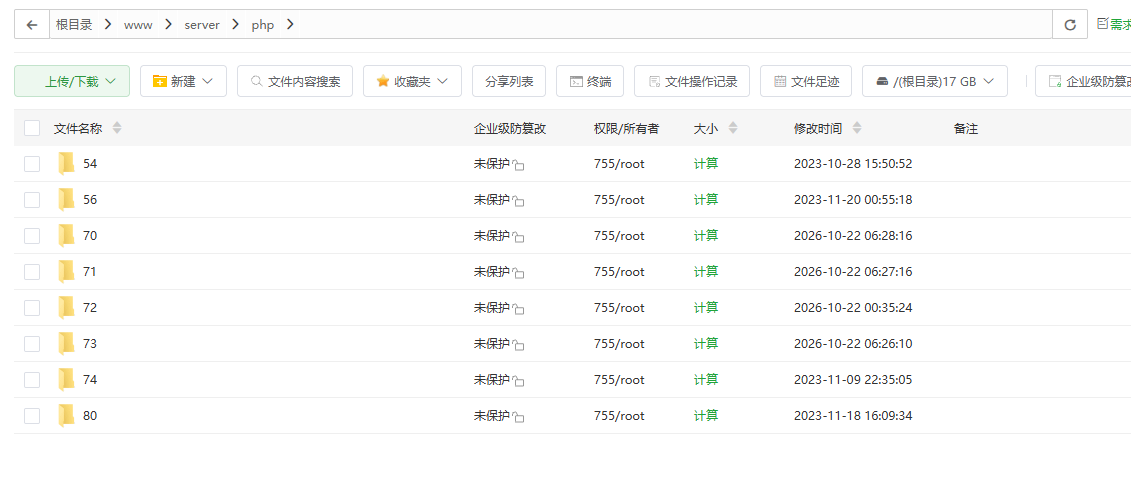Viewport: 1131px width, 498px height.
Task: Open the folder icon for 70
Action: (66, 236)
